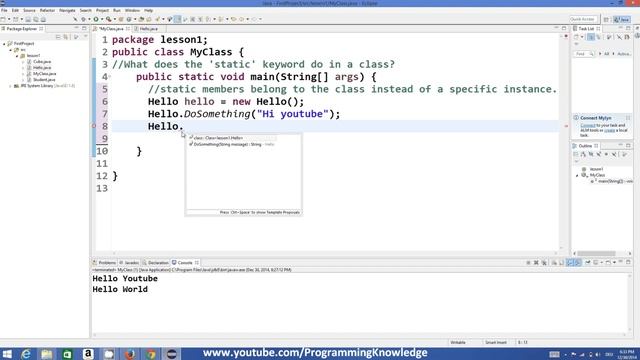Open Cube.java in Package Explorer
640x360 pixels.
click(x=42, y=62)
